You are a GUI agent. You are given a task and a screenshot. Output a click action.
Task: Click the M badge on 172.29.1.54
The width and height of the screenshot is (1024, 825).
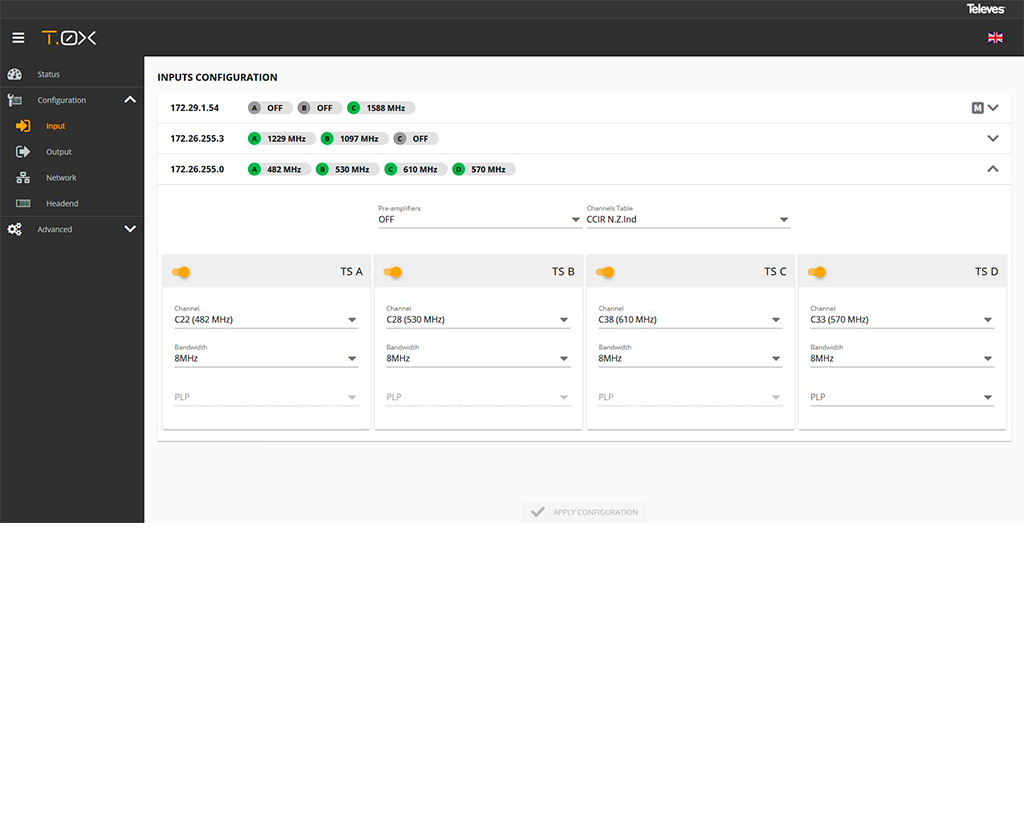(977, 108)
